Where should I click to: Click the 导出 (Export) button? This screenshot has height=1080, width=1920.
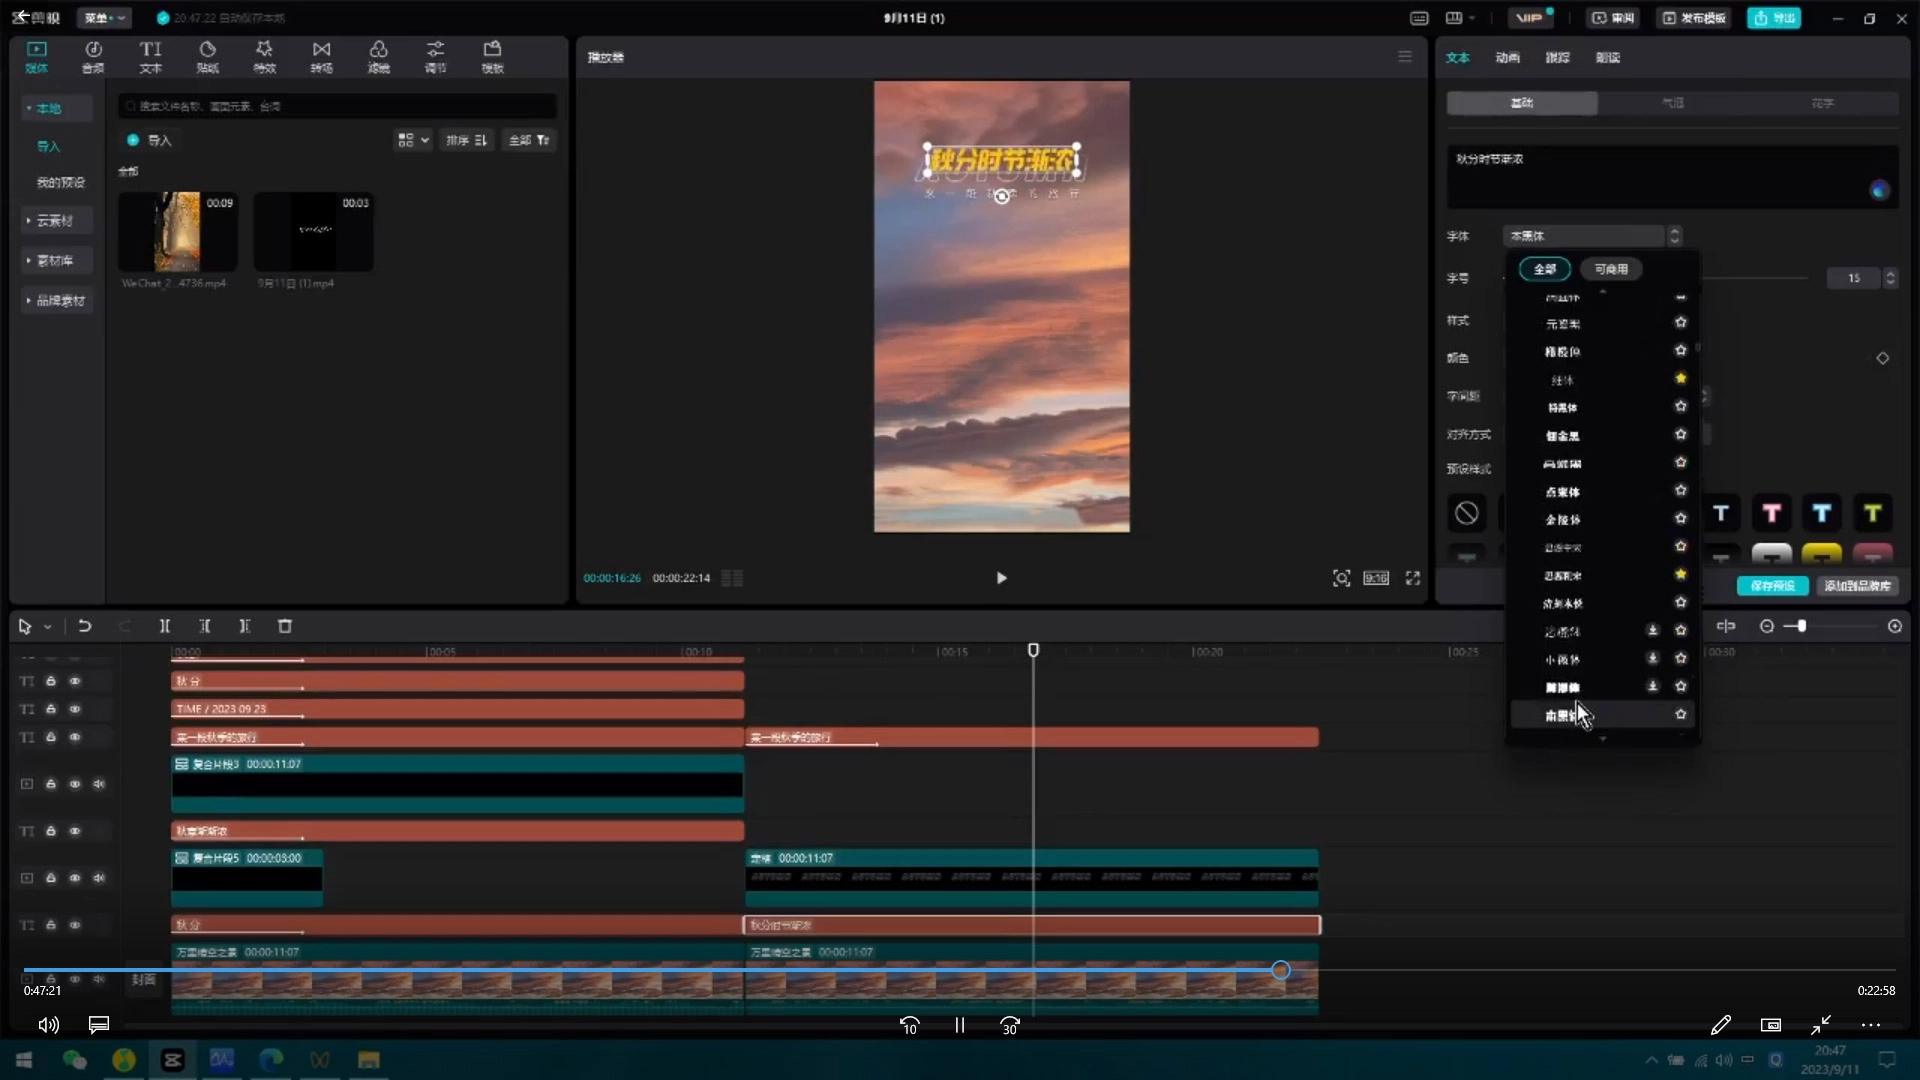point(1774,18)
